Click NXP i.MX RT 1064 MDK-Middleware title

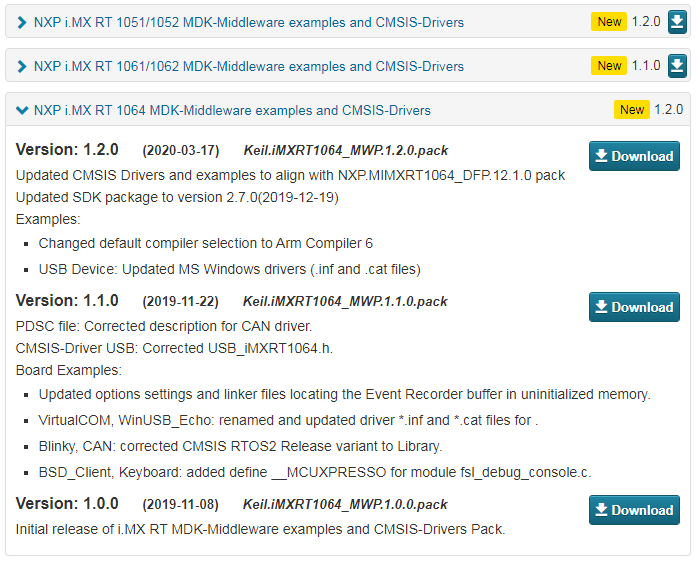(232, 110)
